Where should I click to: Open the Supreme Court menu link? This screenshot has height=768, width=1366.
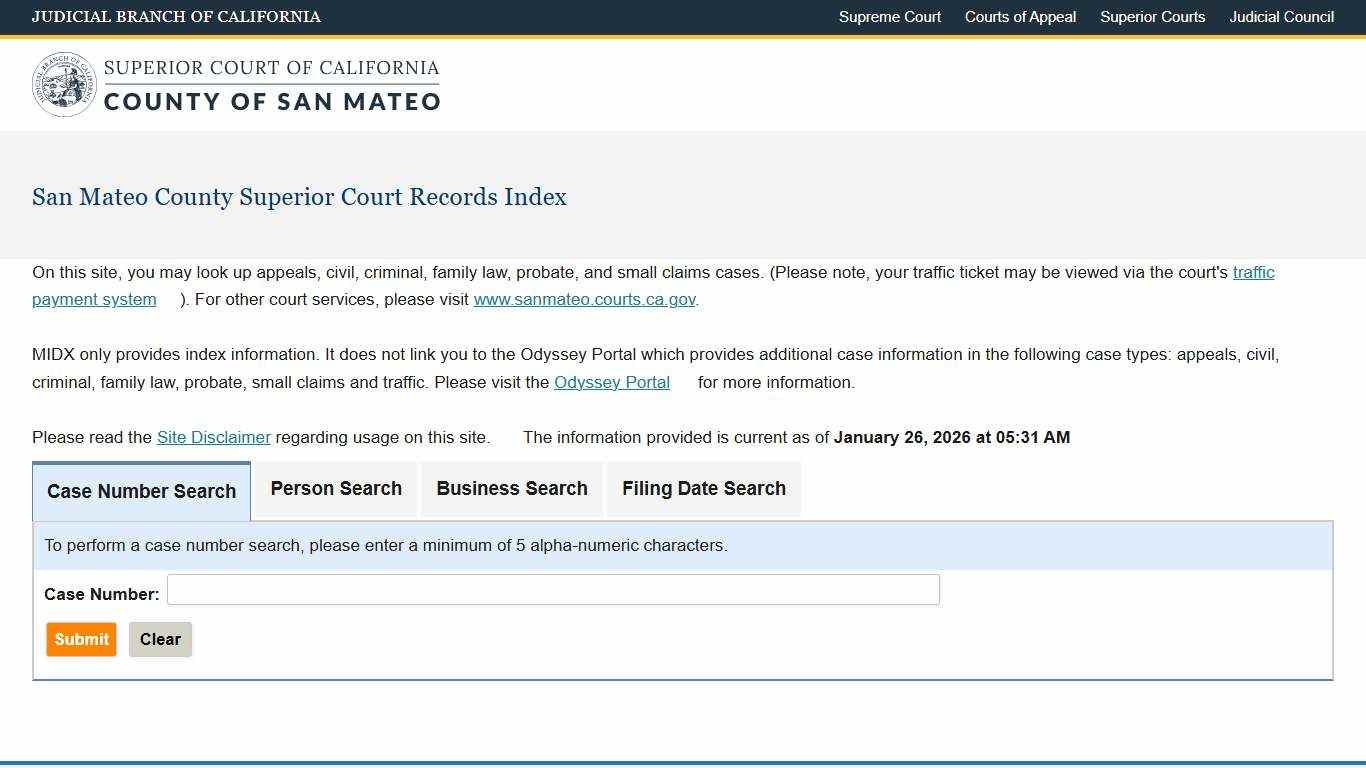click(889, 17)
